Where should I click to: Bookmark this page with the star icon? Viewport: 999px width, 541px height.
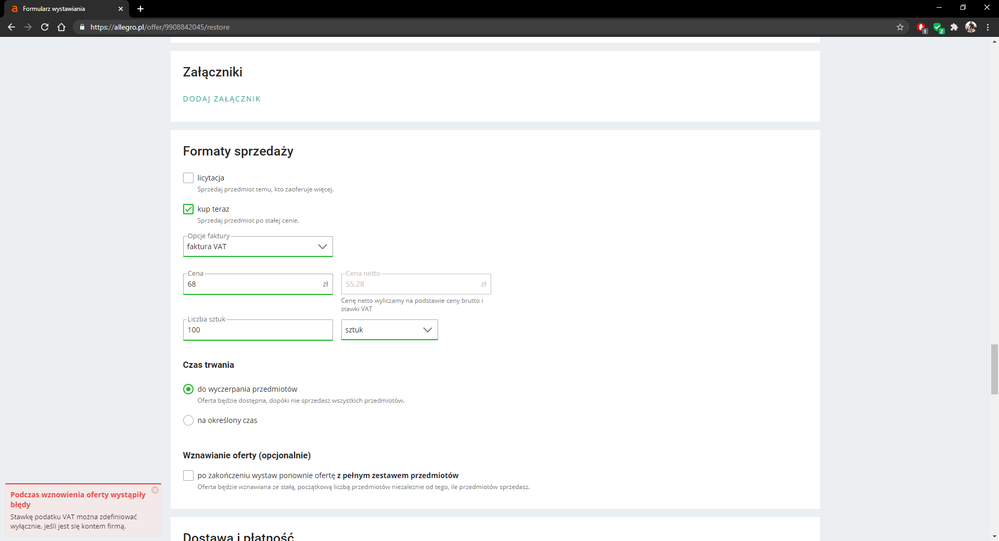tap(900, 27)
